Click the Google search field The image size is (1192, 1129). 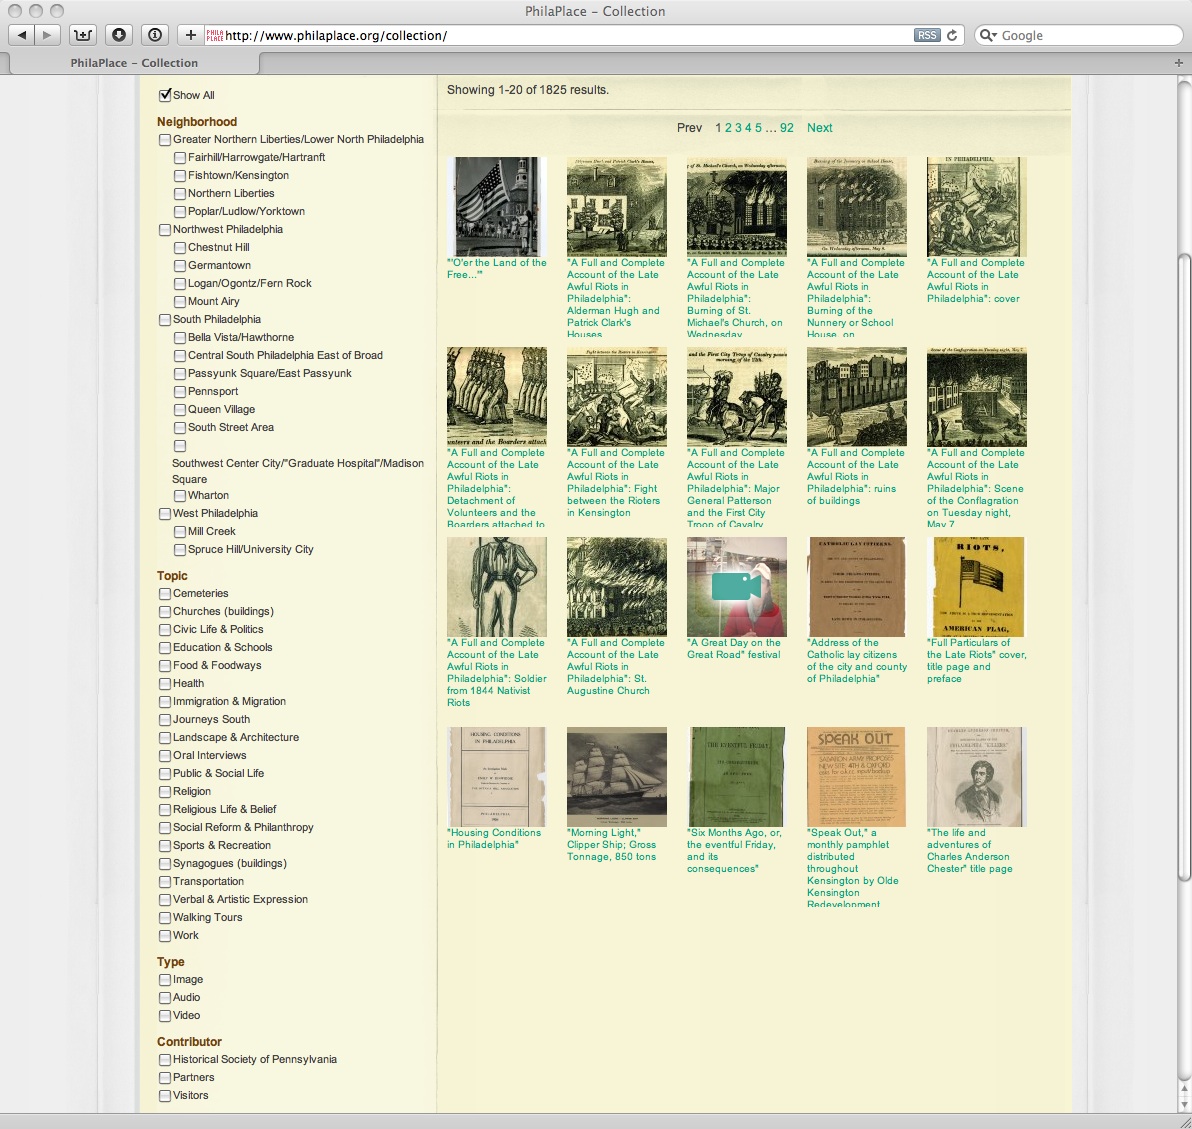point(1079,35)
